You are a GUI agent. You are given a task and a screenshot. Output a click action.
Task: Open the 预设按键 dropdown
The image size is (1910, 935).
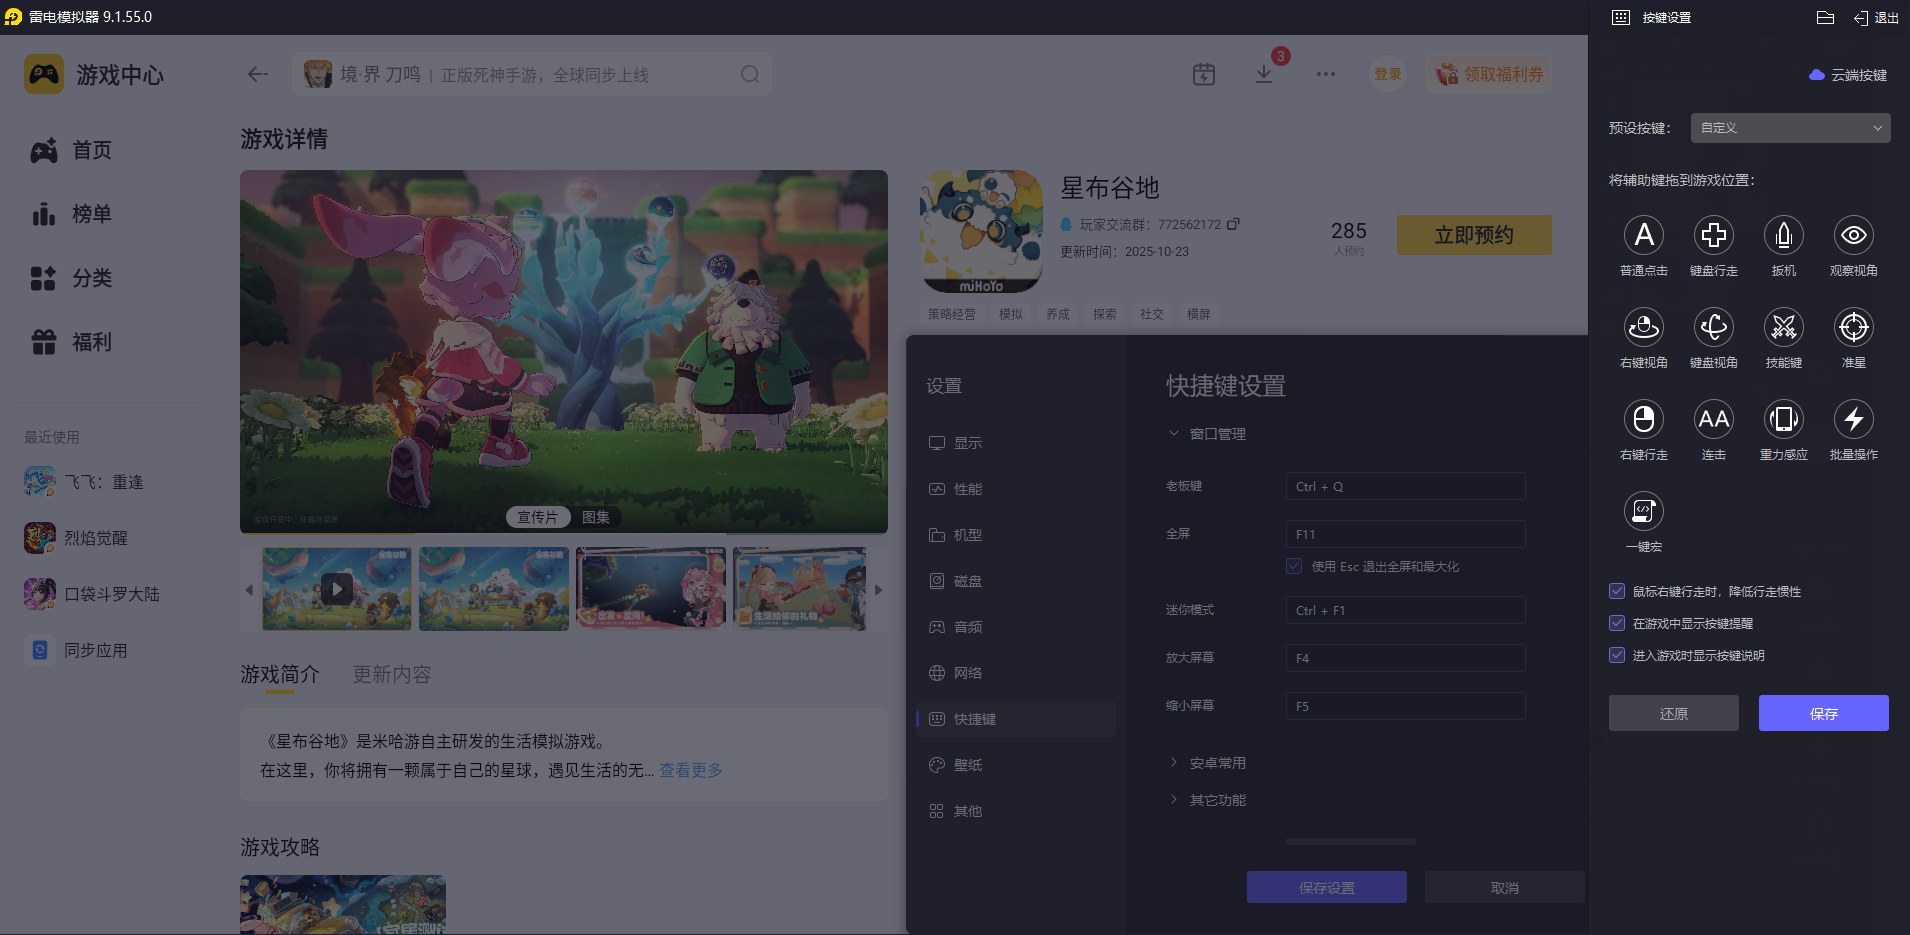(1788, 128)
